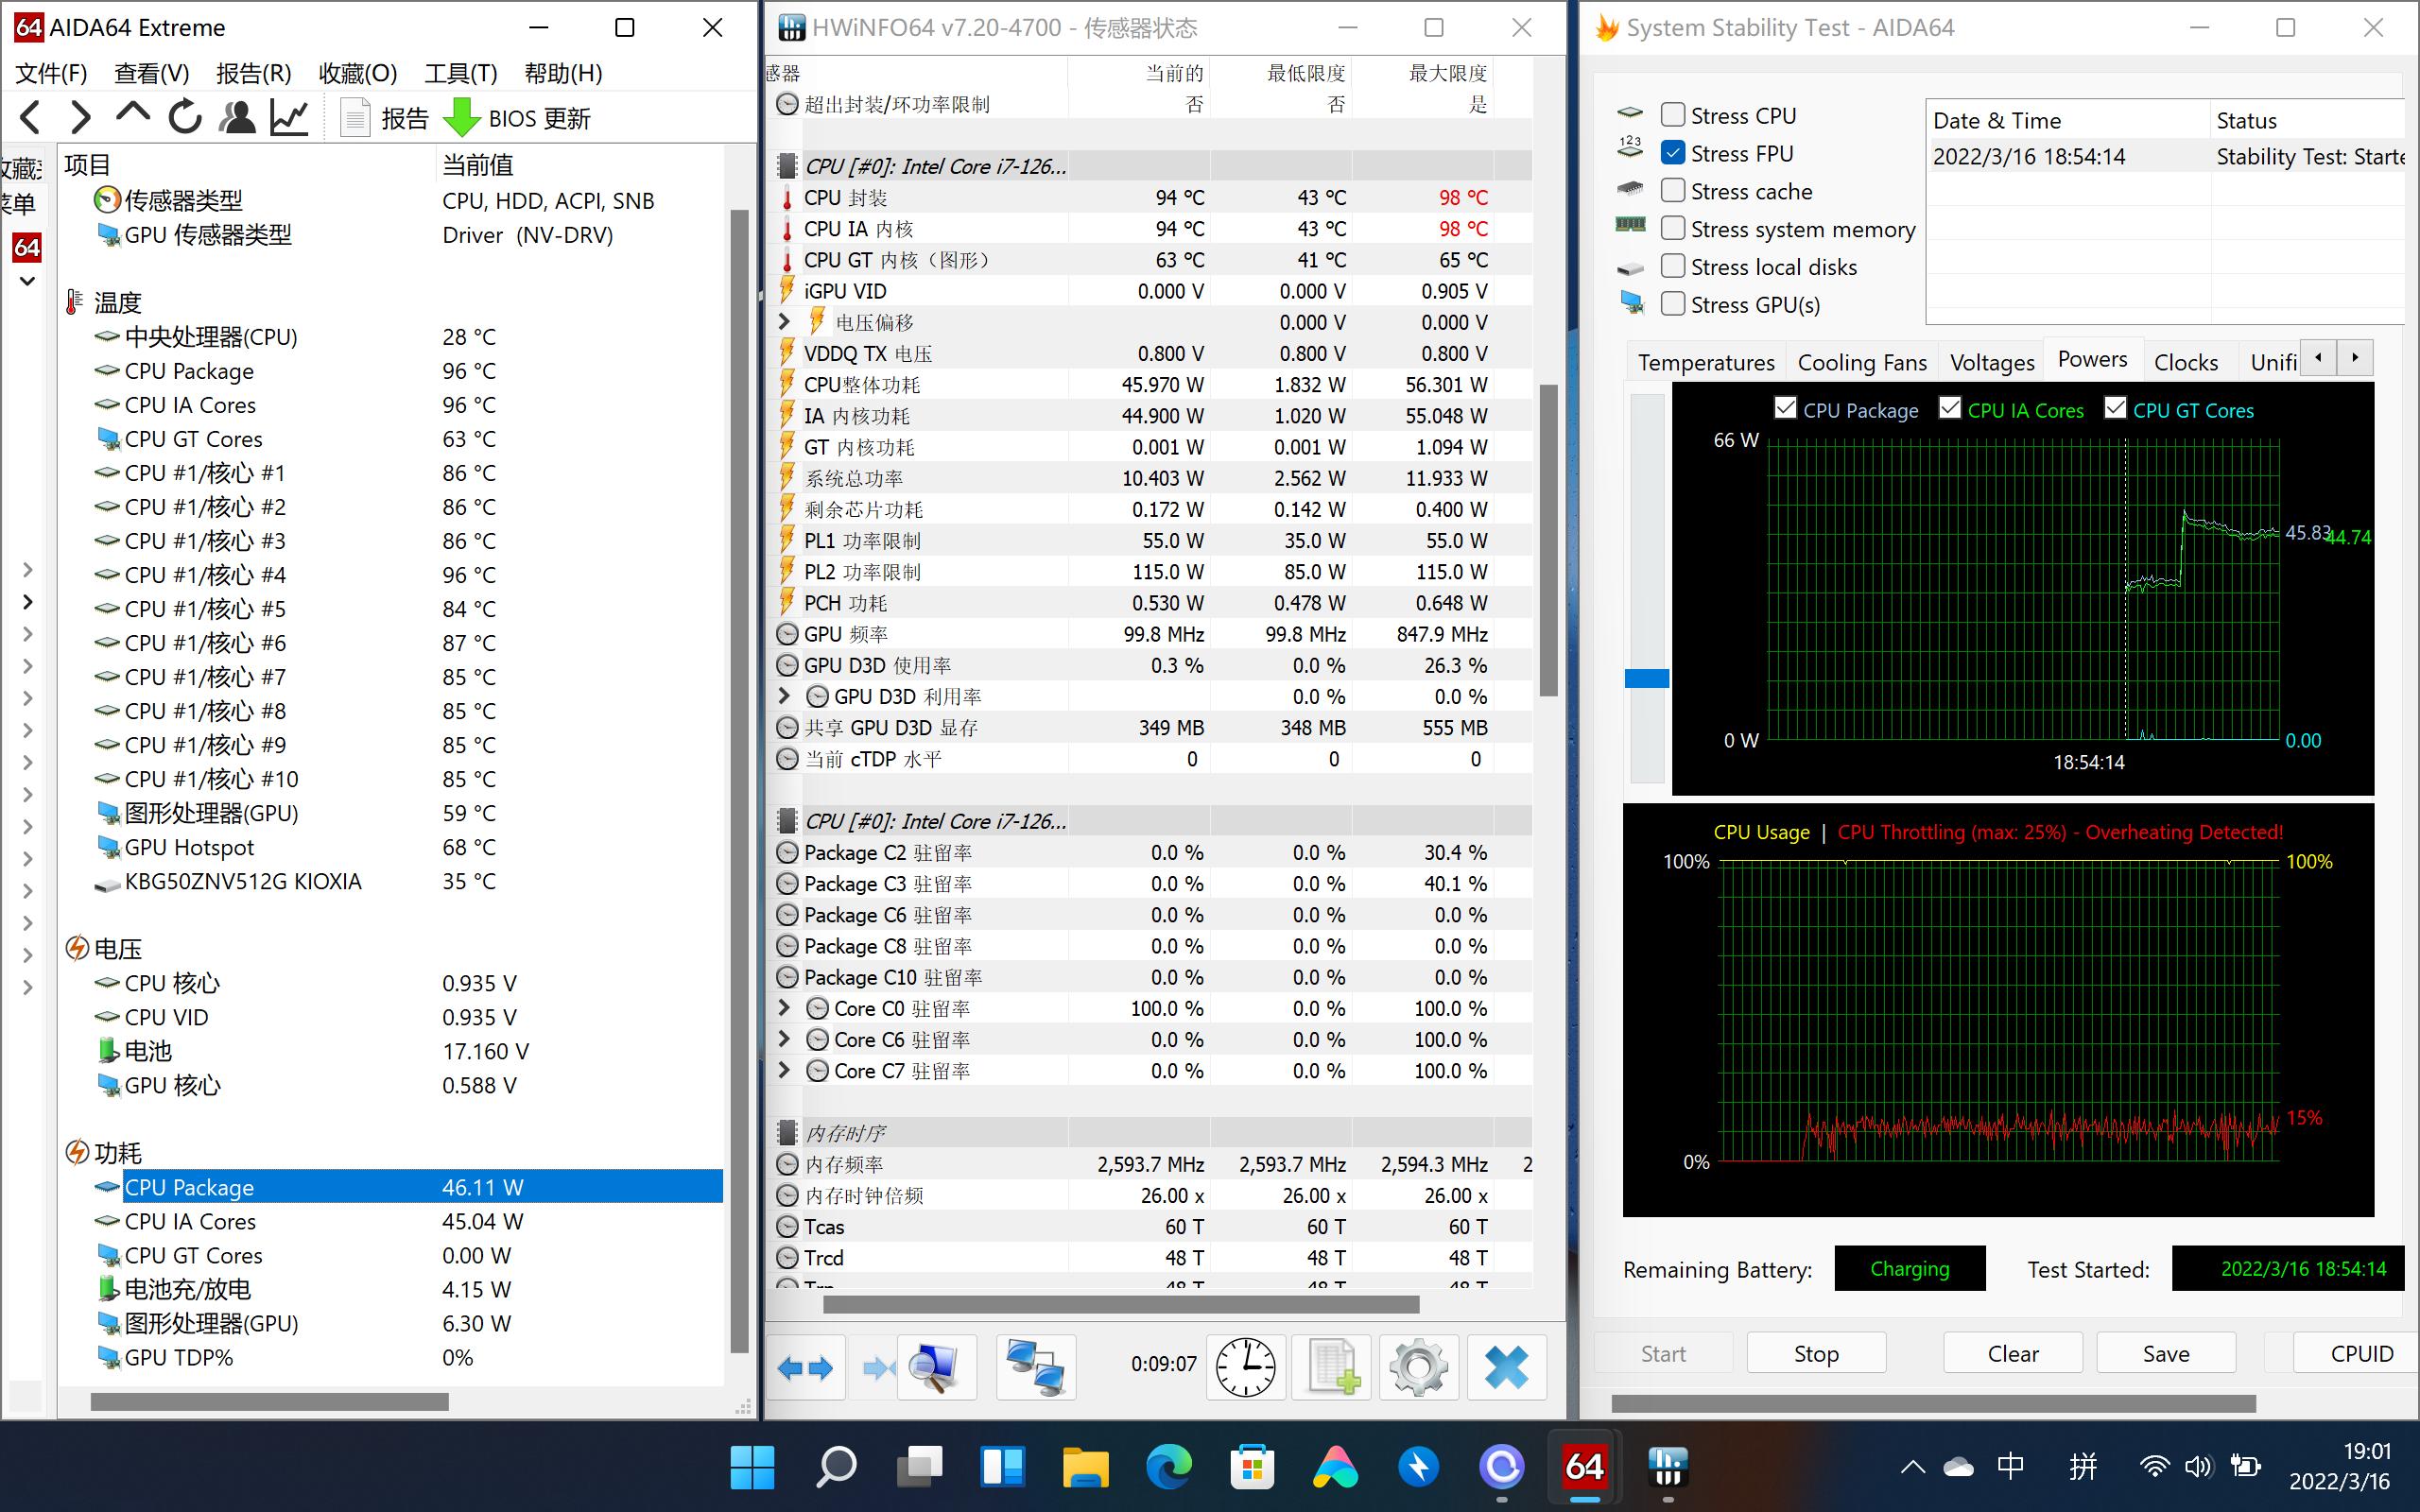
Task: Expand the 电压偏移 sensor group
Action: point(784,322)
